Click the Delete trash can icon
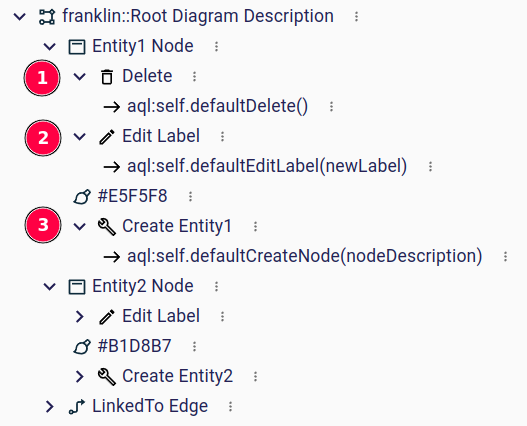This screenshot has height=426, width=527. pos(107,77)
